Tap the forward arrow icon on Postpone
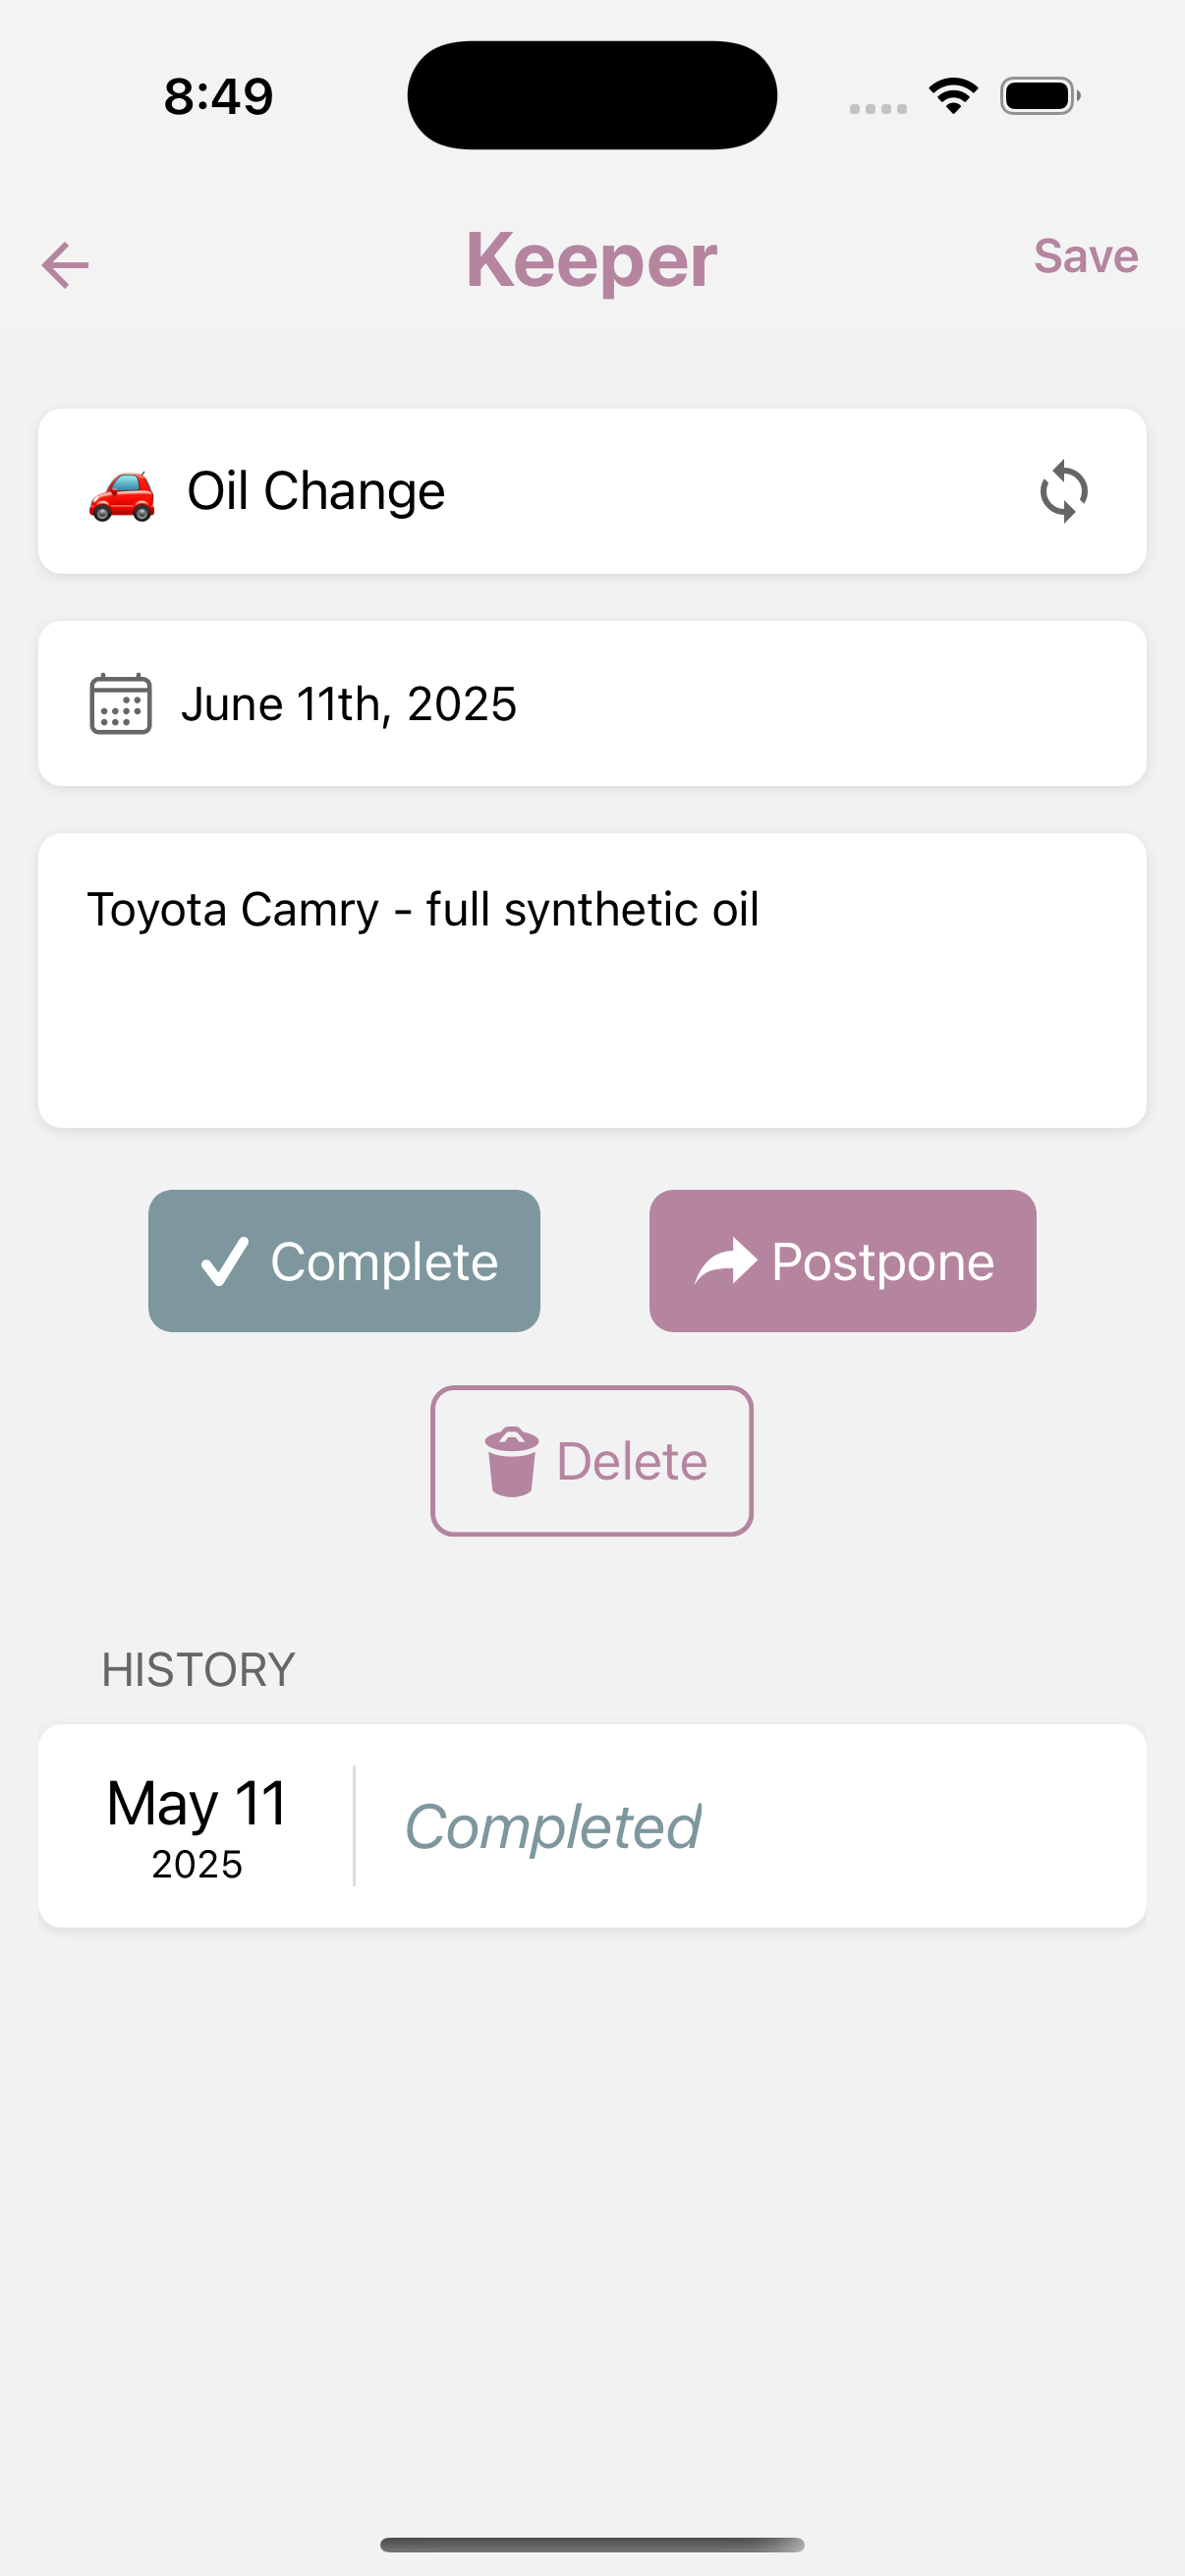This screenshot has width=1185, height=2576. click(726, 1261)
